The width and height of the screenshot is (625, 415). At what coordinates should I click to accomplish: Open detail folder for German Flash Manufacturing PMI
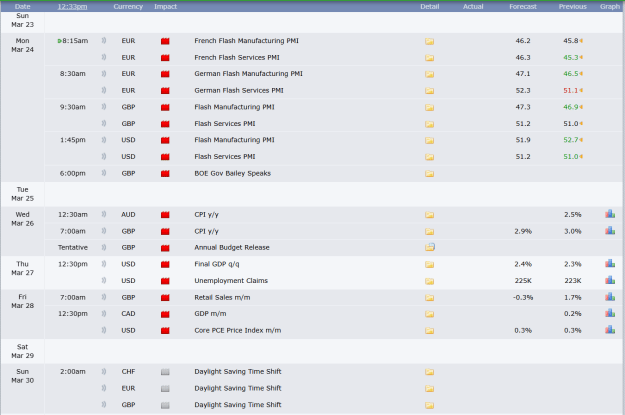tap(429, 74)
